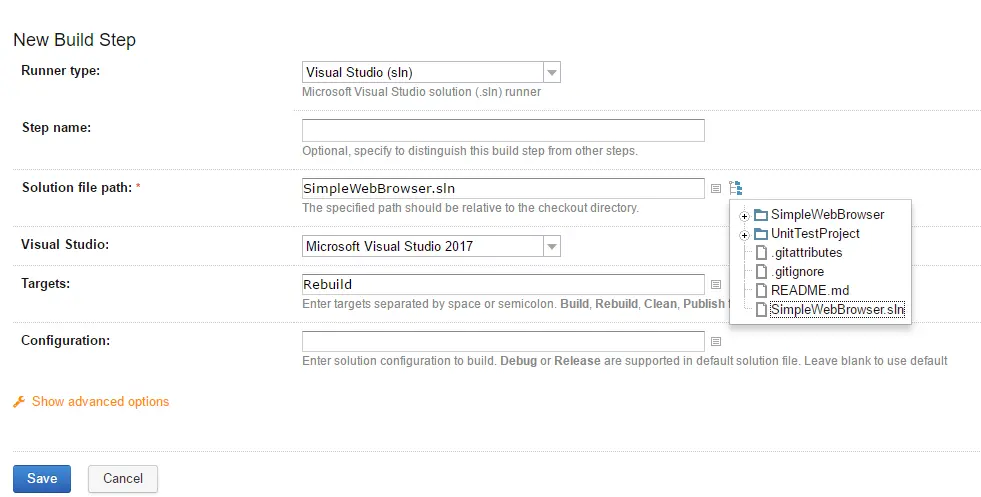Screen dimensions: 981x497
Task: Show advanced options
Action: (100, 402)
